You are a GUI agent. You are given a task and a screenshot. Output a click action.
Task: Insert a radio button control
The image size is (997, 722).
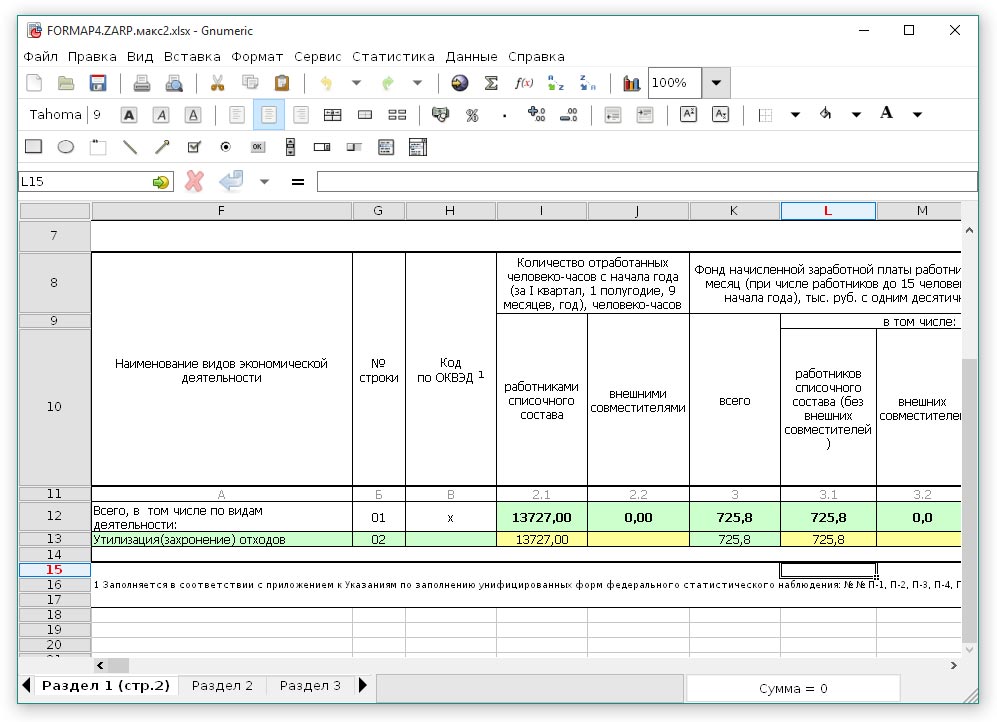pos(225,147)
